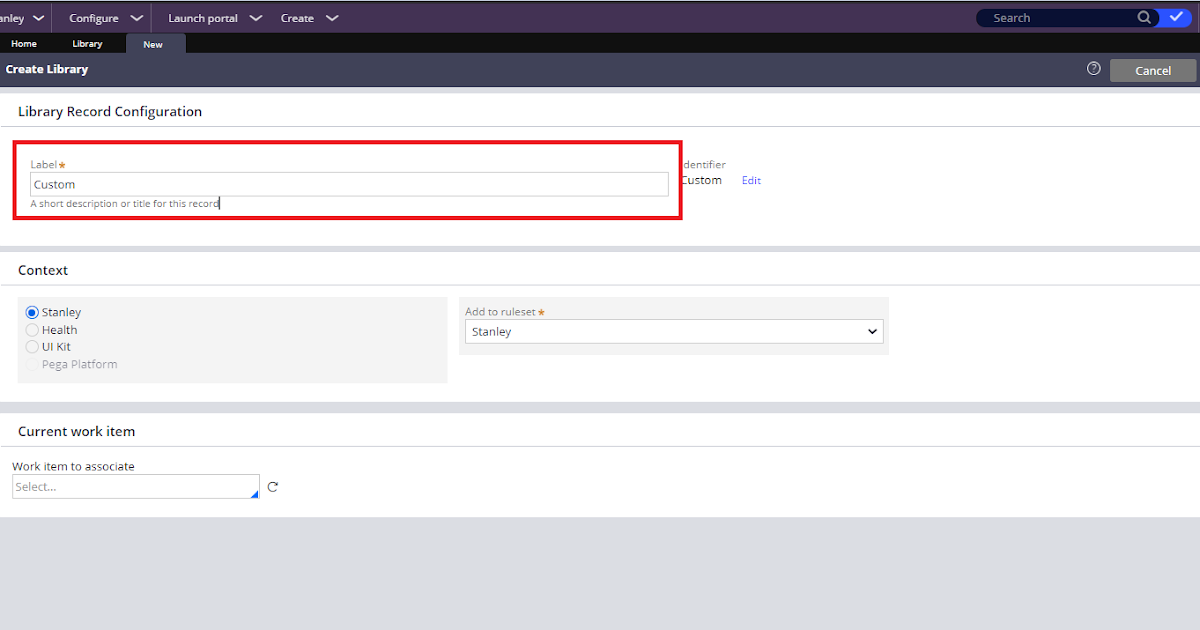Open the Create menu dropdown

click(310, 17)
